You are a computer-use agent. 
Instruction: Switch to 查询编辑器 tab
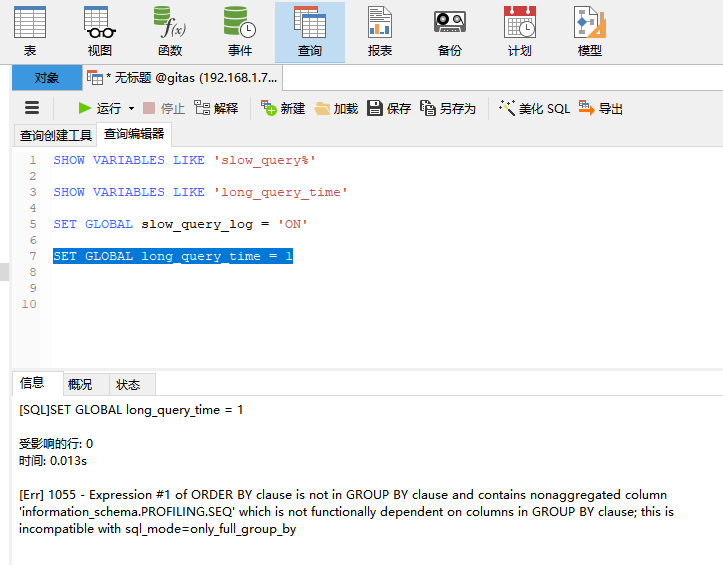click(x=134, y=134)
